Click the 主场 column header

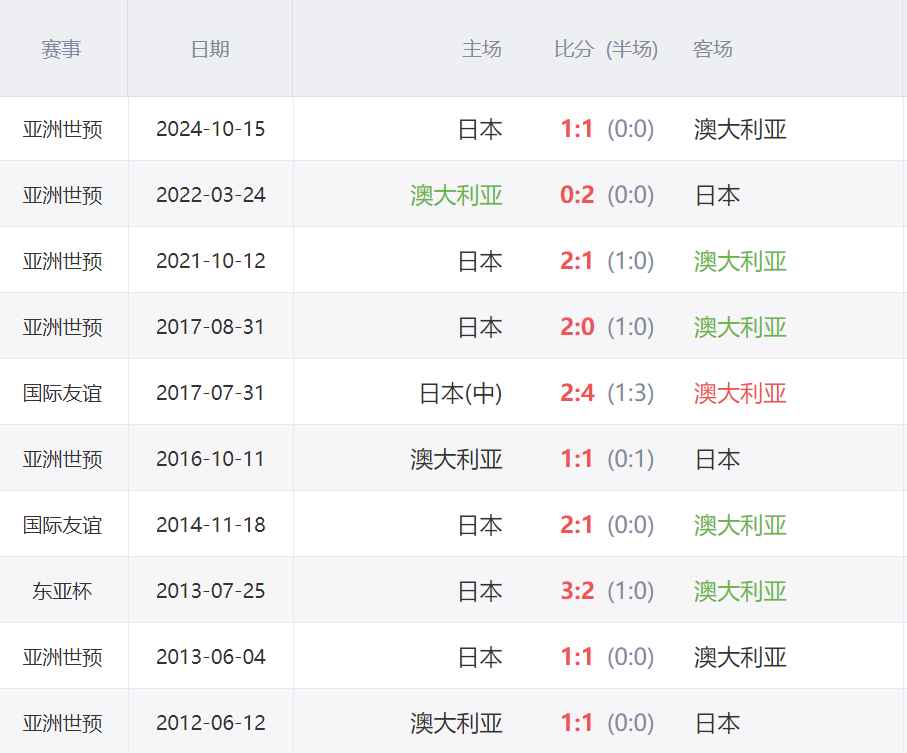pyautogui.click(x=481, y=49)
